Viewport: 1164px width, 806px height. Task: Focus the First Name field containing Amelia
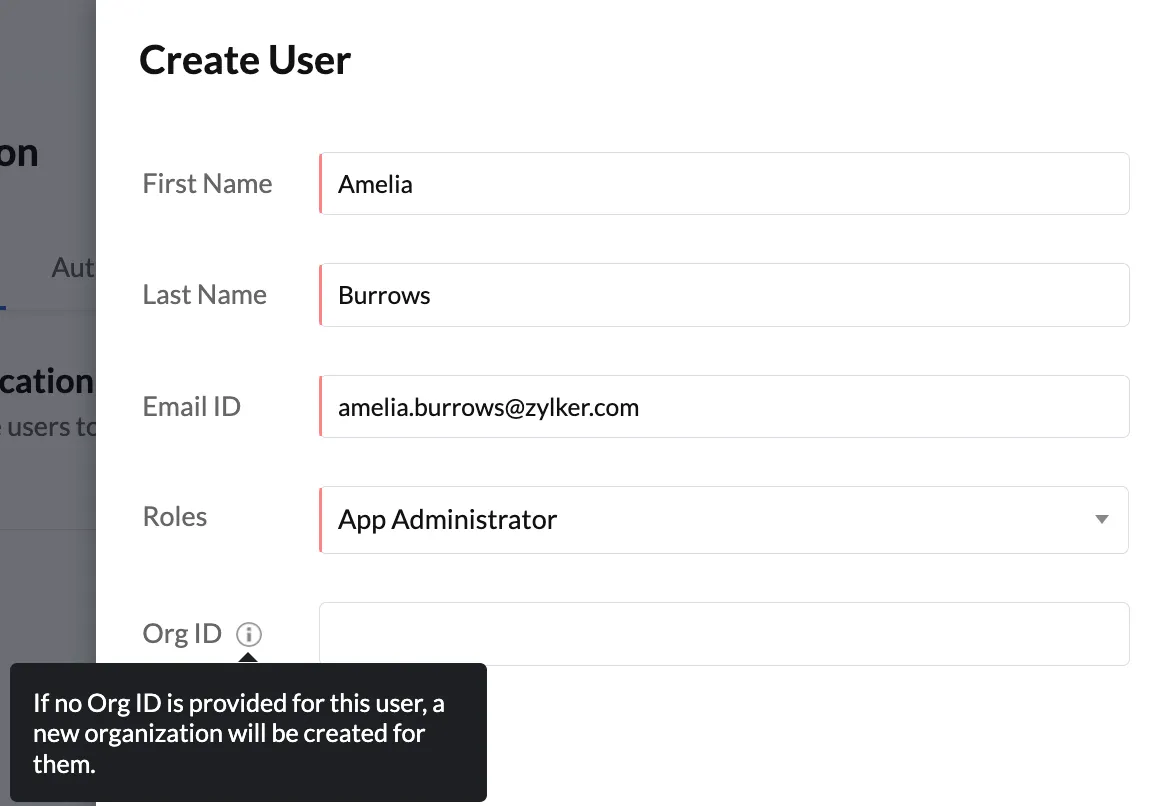coord(725,184)
